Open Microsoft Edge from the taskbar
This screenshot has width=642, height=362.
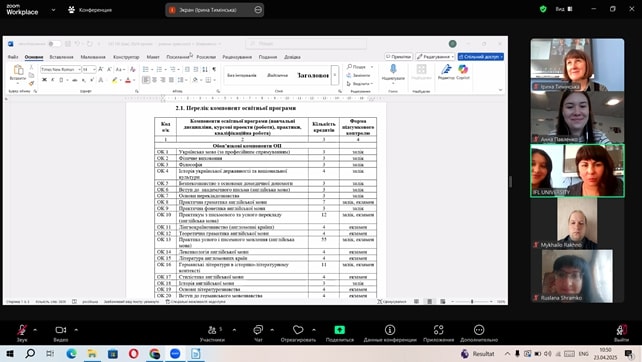(x=71, y=353)
